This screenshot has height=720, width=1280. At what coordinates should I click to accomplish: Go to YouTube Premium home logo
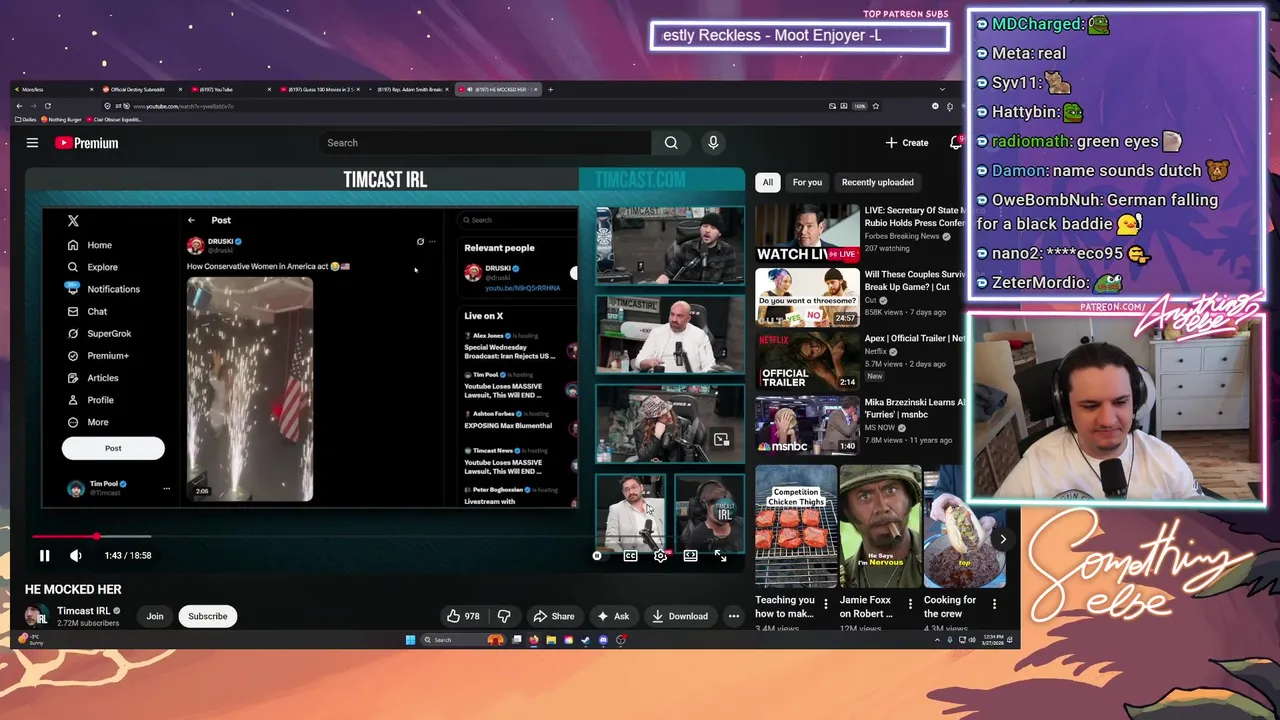tap(87, 143)
